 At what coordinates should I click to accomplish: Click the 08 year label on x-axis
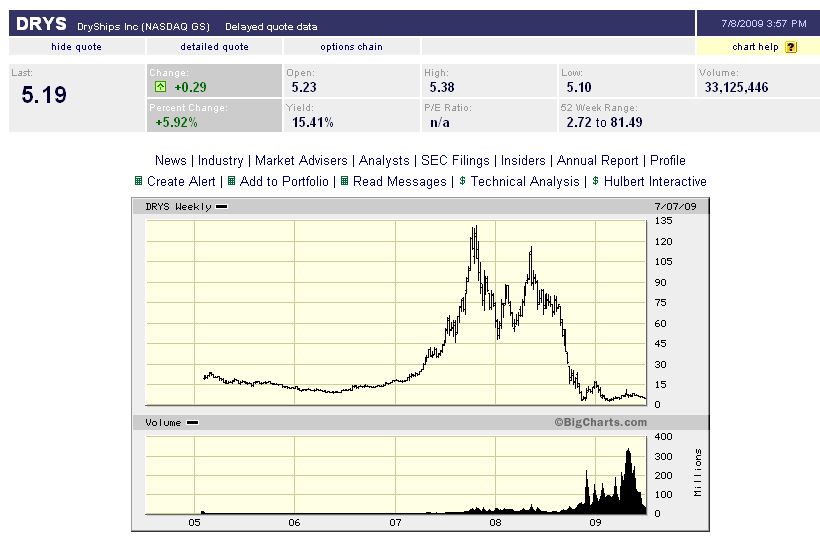(x=495, y=522)
